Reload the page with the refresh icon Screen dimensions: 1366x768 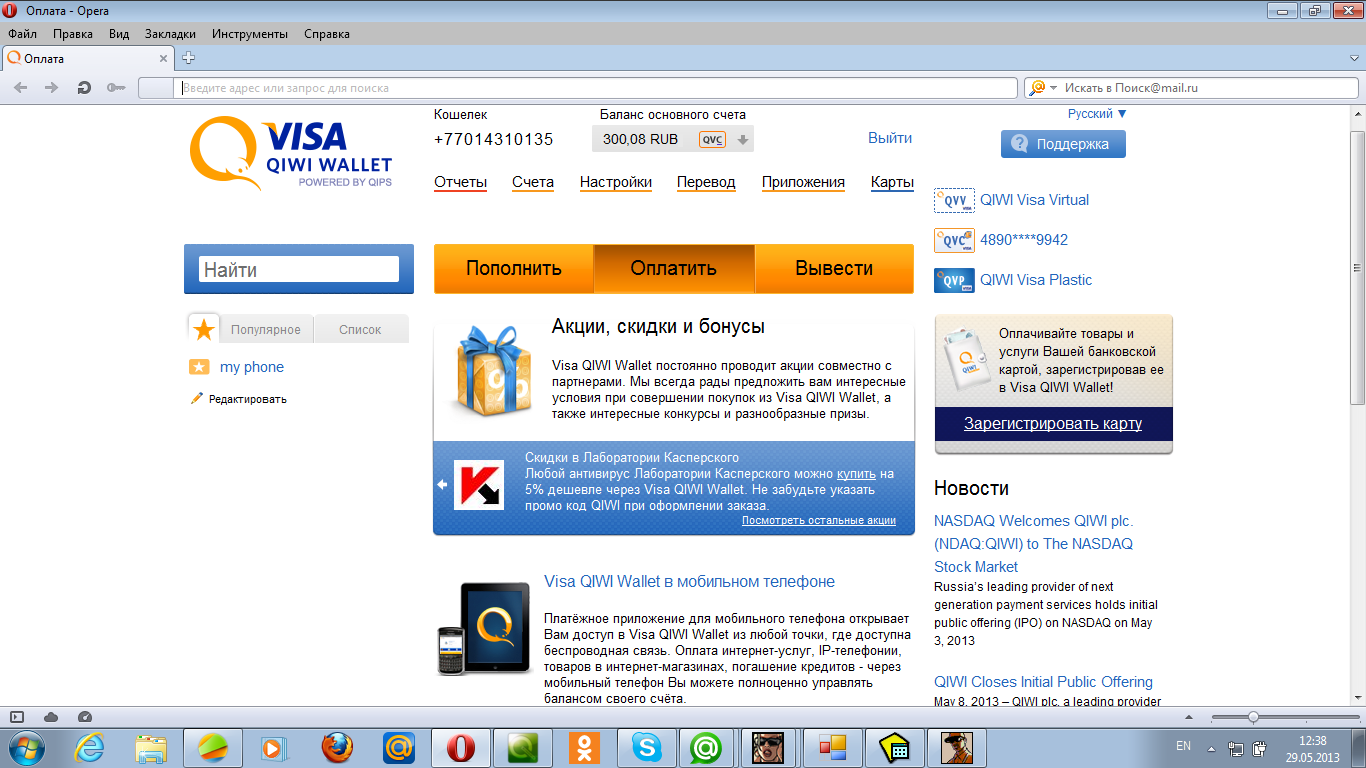click(x=85, y=88)
